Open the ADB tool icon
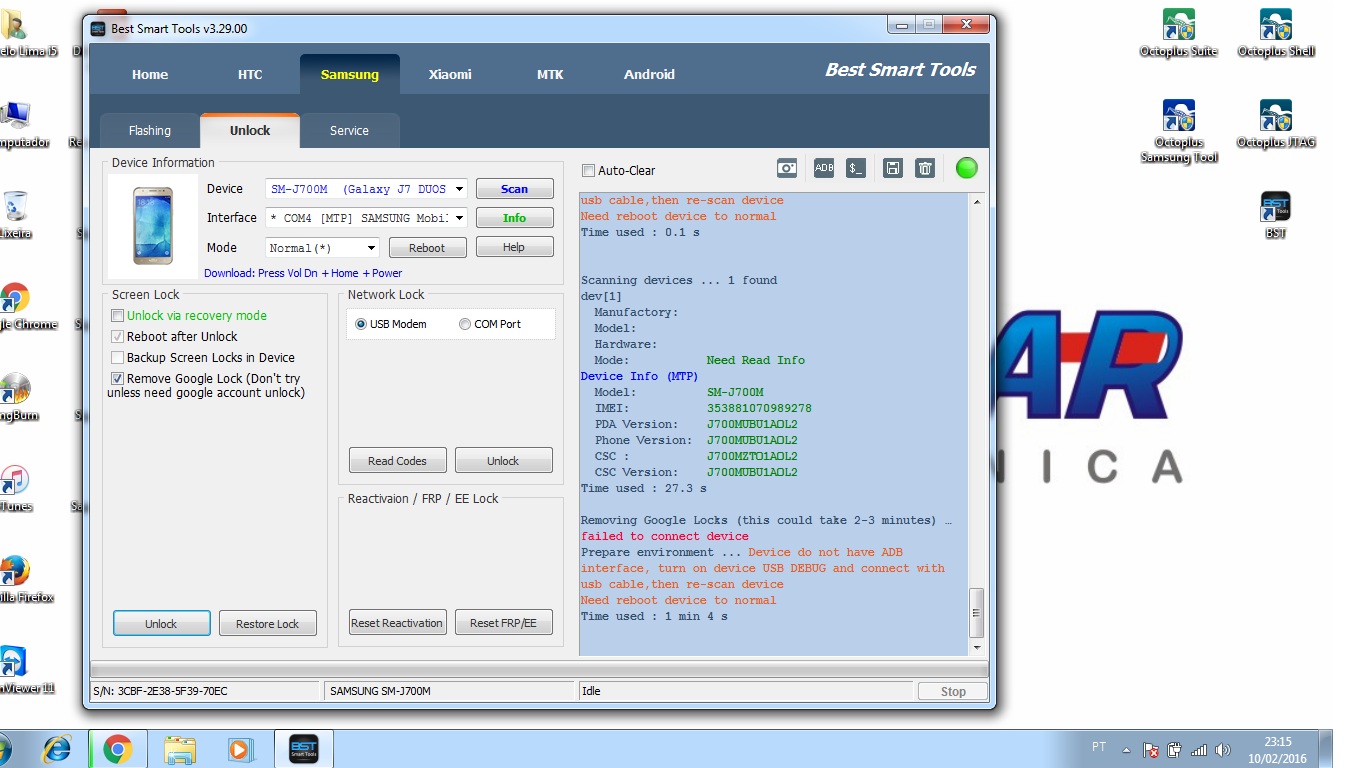Viewport: 1366px width, 768px height. [823, 169]
